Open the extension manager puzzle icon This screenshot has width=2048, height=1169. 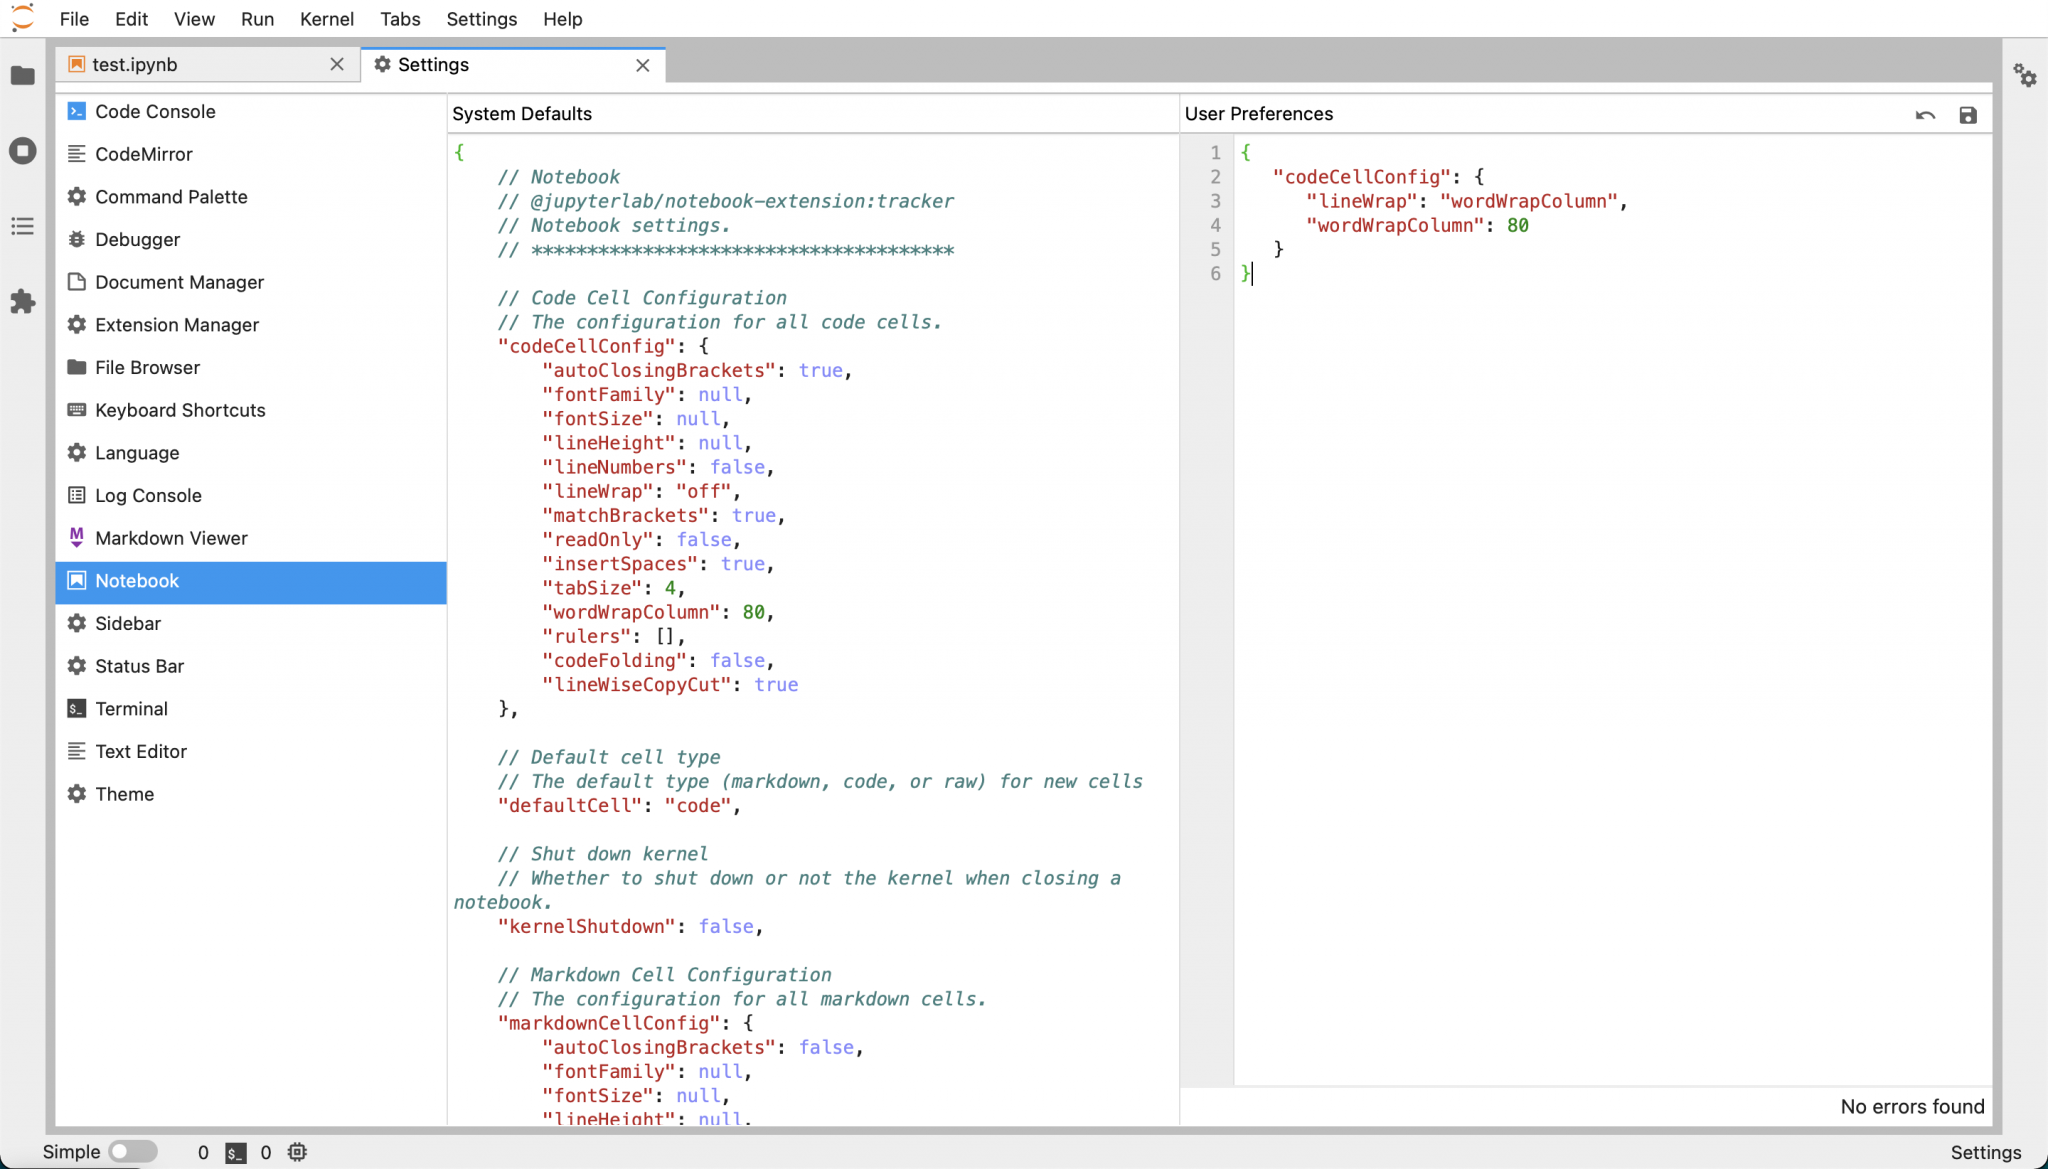pyautogui.click(x=22, y=302)
